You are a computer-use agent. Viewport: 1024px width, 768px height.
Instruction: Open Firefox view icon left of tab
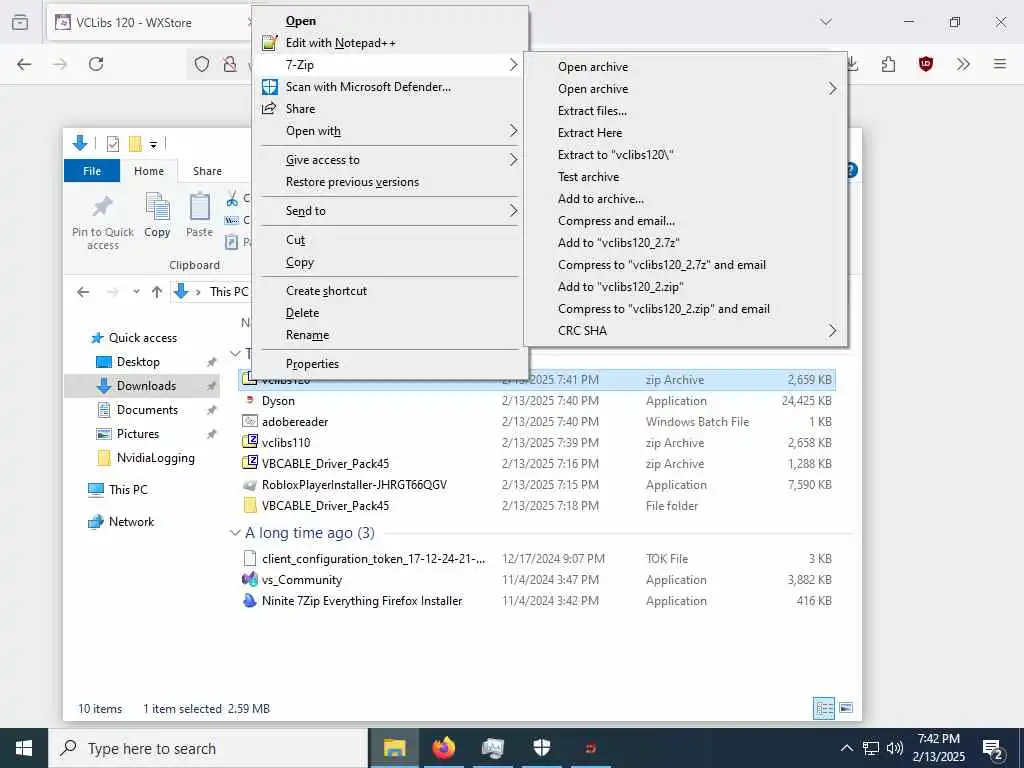tap(20, 22)
